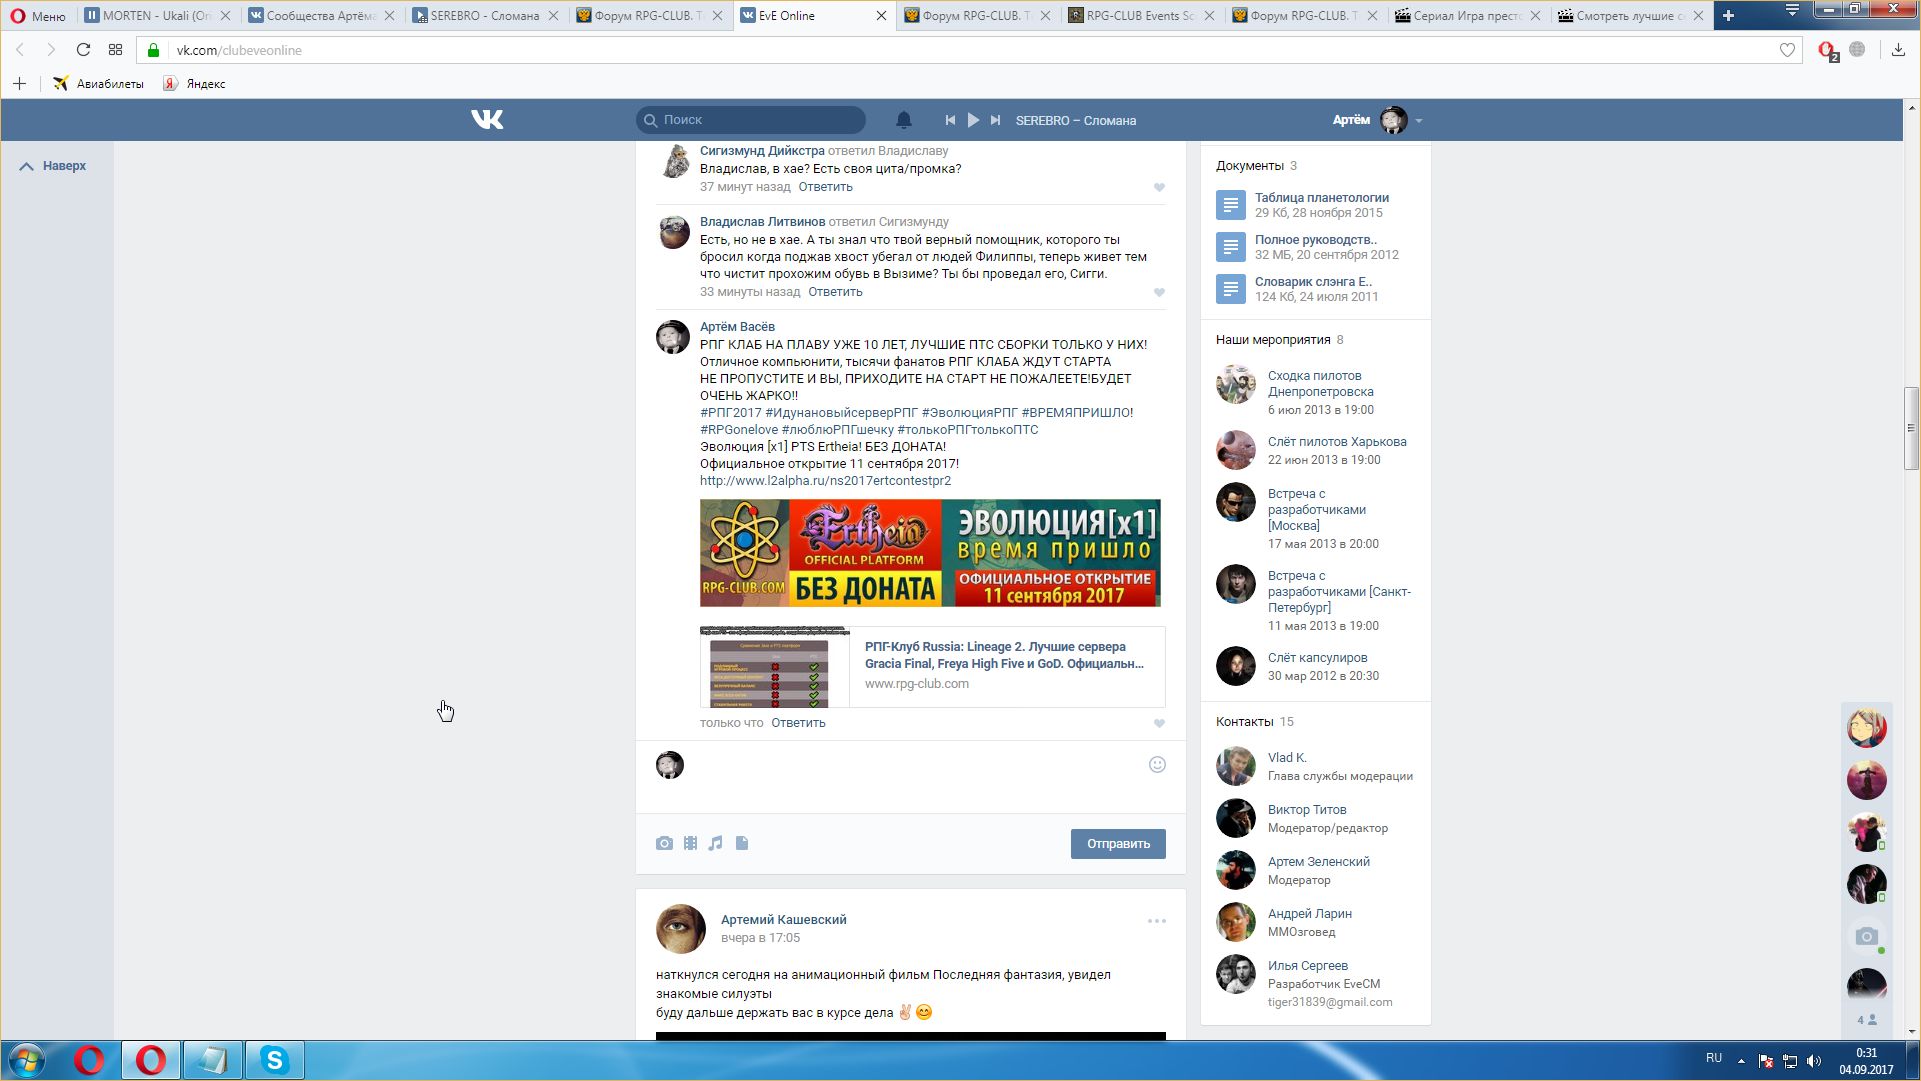Click the Наверх scroll-to-top link
The height and width of the screenshot is (1081, 1921).
click(x=53, y=166)
